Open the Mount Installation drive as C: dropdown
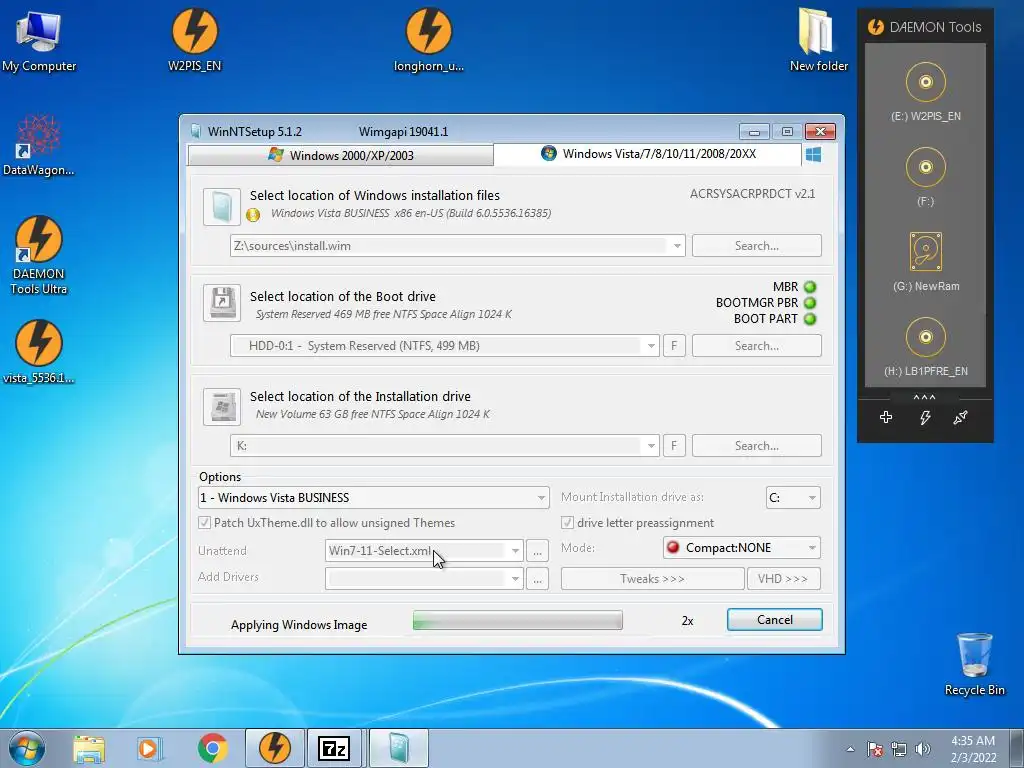 (793, 498)
